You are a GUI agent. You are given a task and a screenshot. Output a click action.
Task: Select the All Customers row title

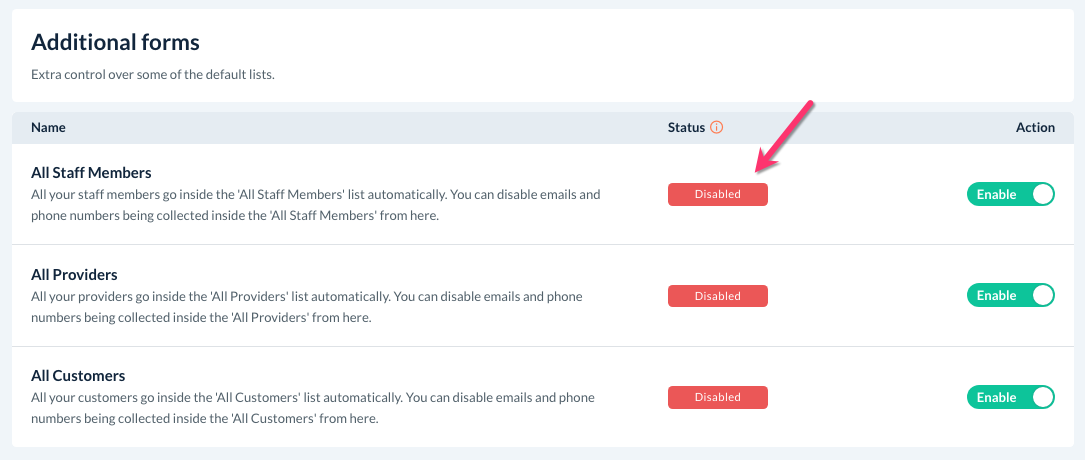coord(78,376)
